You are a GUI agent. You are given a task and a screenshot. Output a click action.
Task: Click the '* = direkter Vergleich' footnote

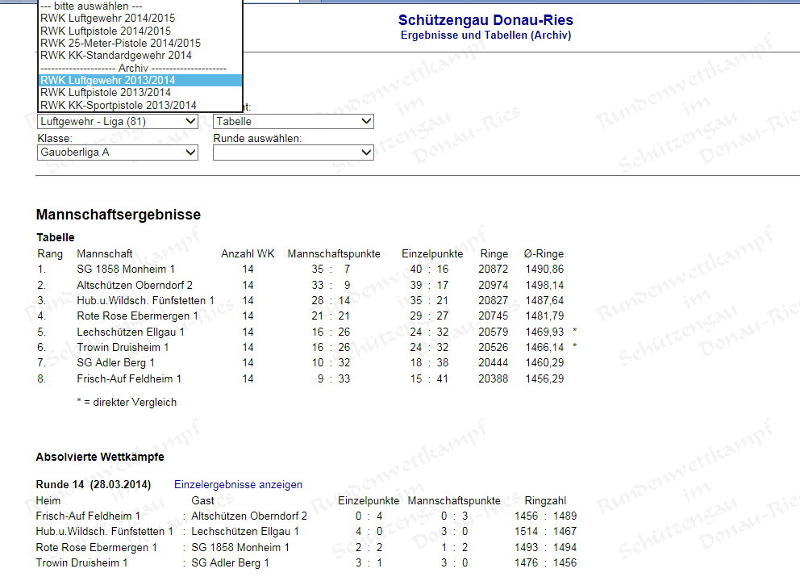127,402
